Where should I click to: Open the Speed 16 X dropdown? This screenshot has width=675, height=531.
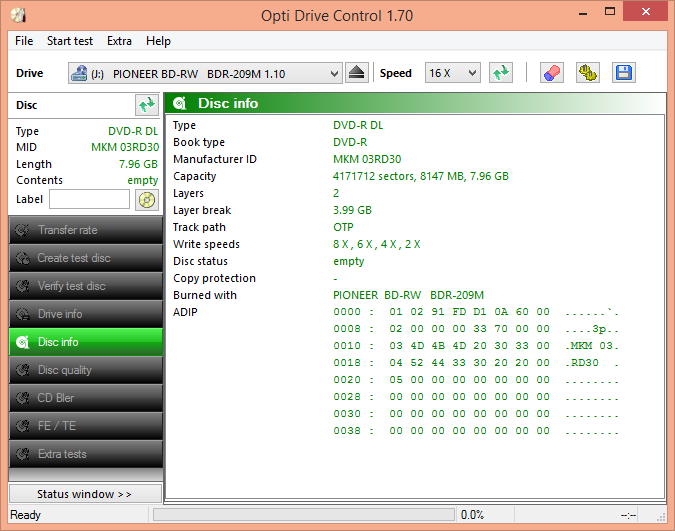pyautogui.click(x=452, y=73)
